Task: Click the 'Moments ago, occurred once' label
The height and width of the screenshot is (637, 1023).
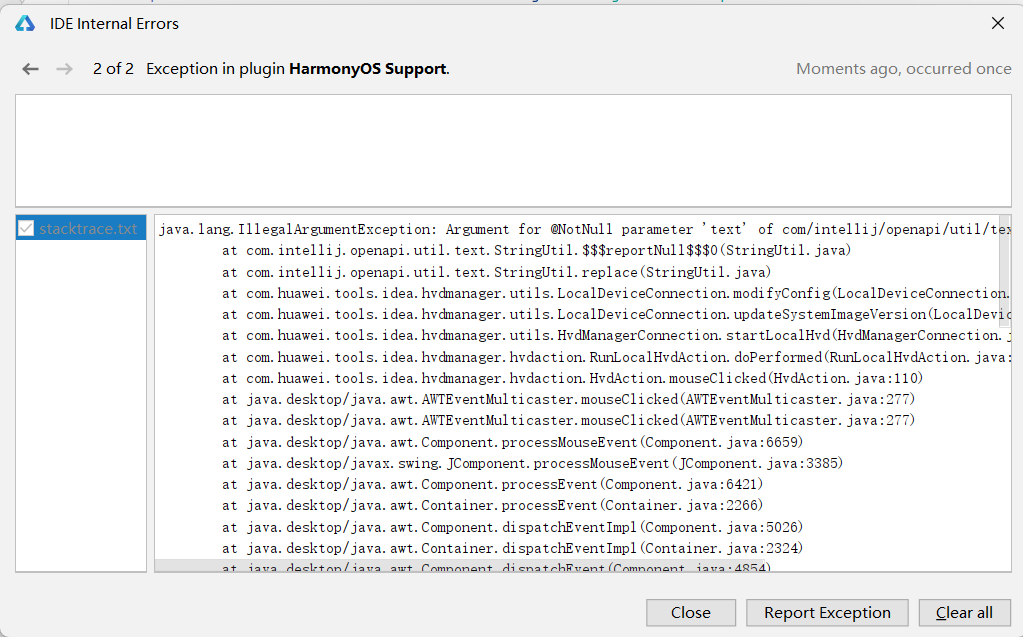Action: (904, 69)
